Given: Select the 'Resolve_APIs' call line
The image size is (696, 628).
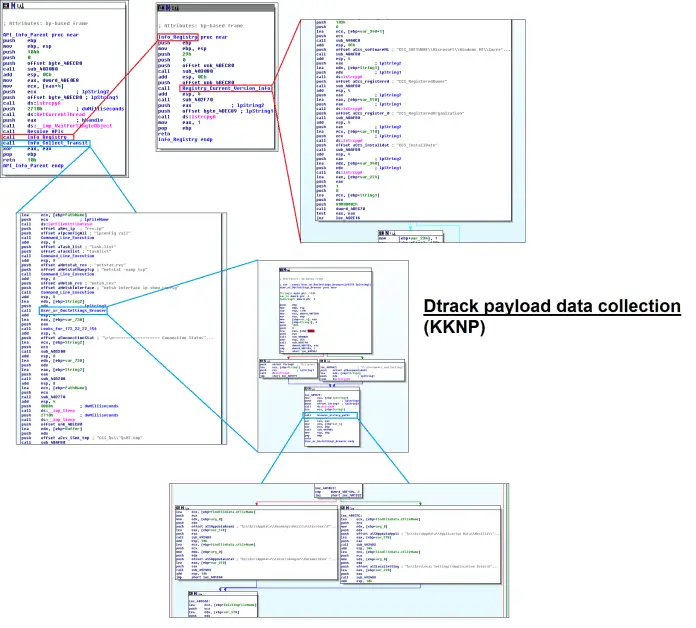Looking at the screenshot, I should pos(33,131).
